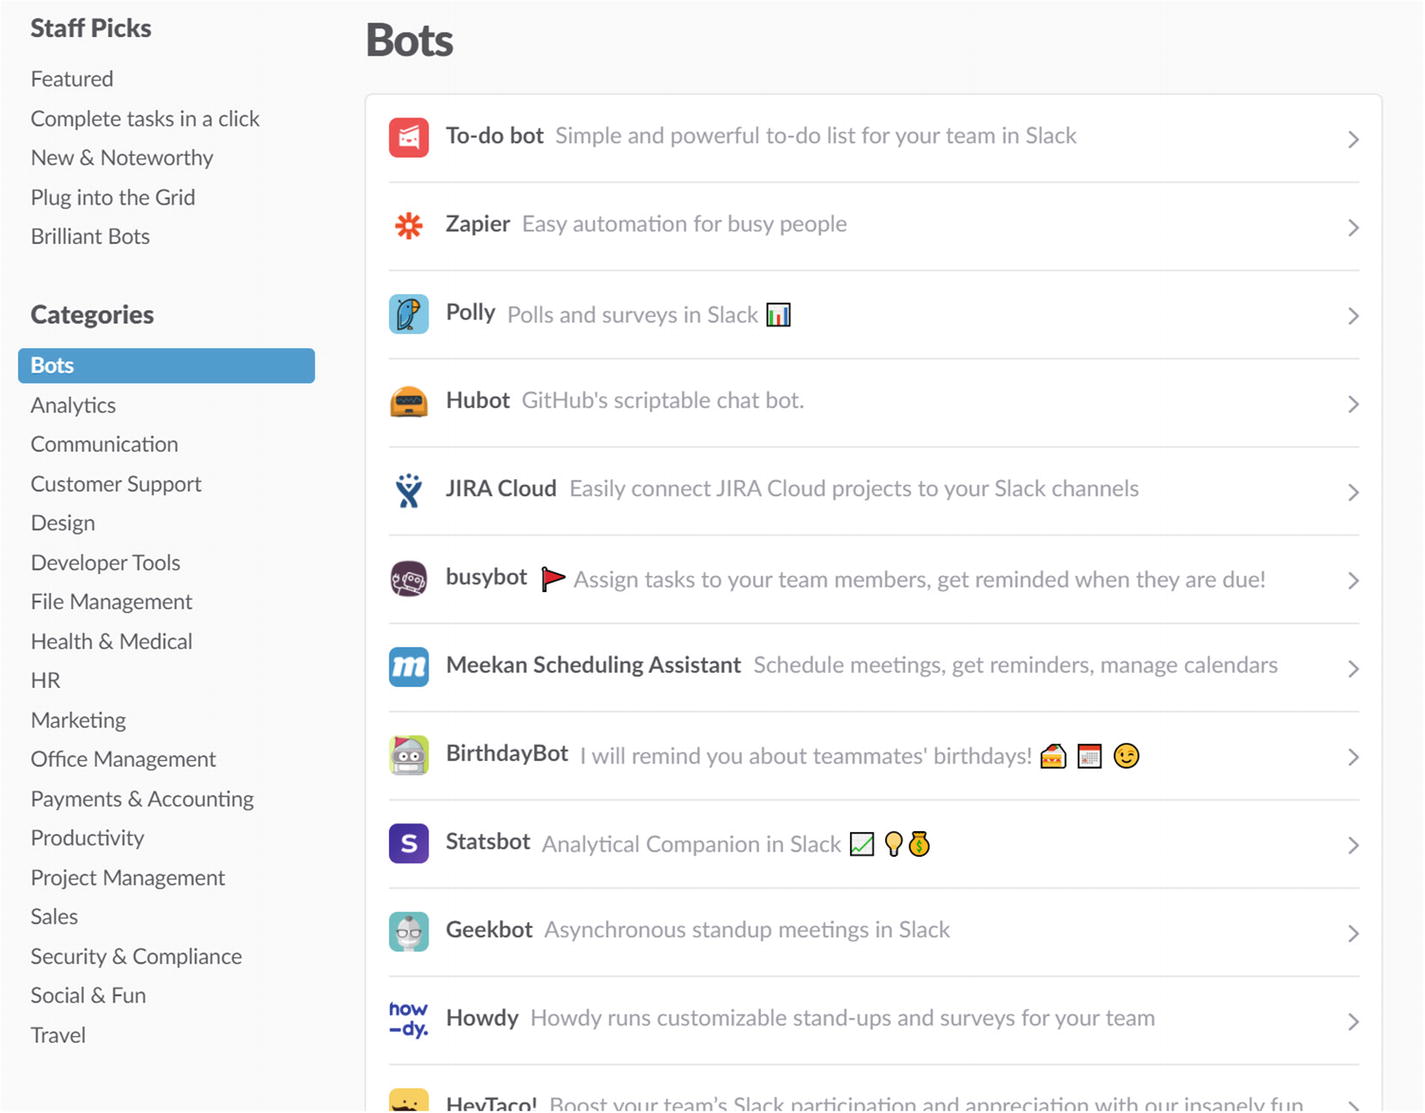
Task: Select the Health & Medical category
Action: coord(111,641)
